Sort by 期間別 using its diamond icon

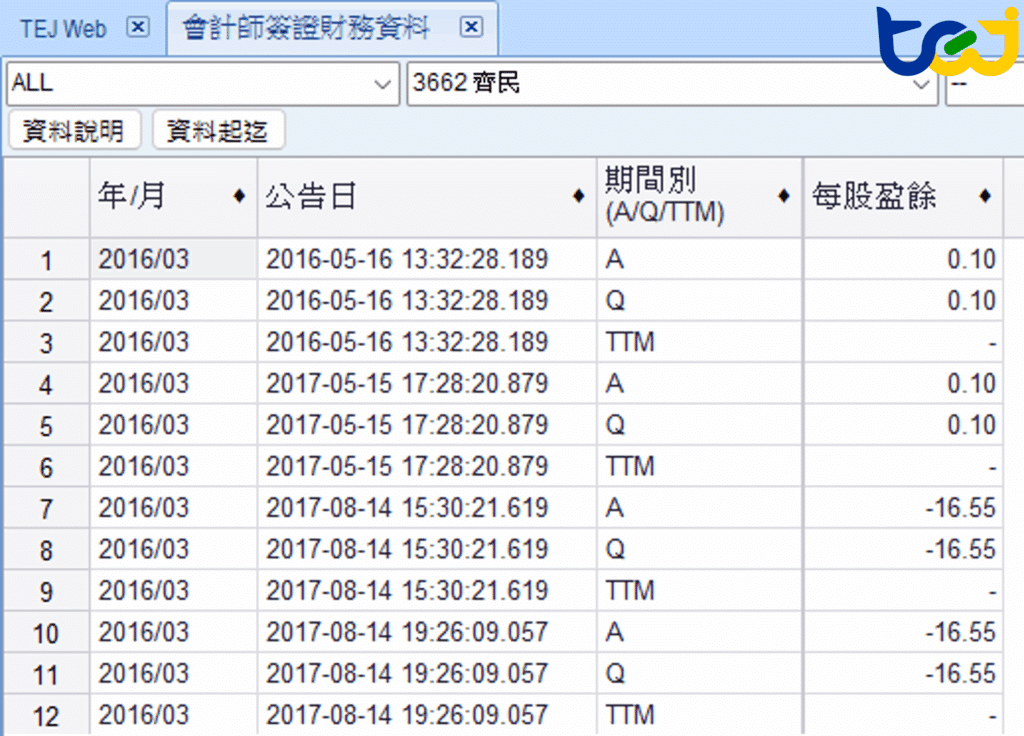pos(783,197)
